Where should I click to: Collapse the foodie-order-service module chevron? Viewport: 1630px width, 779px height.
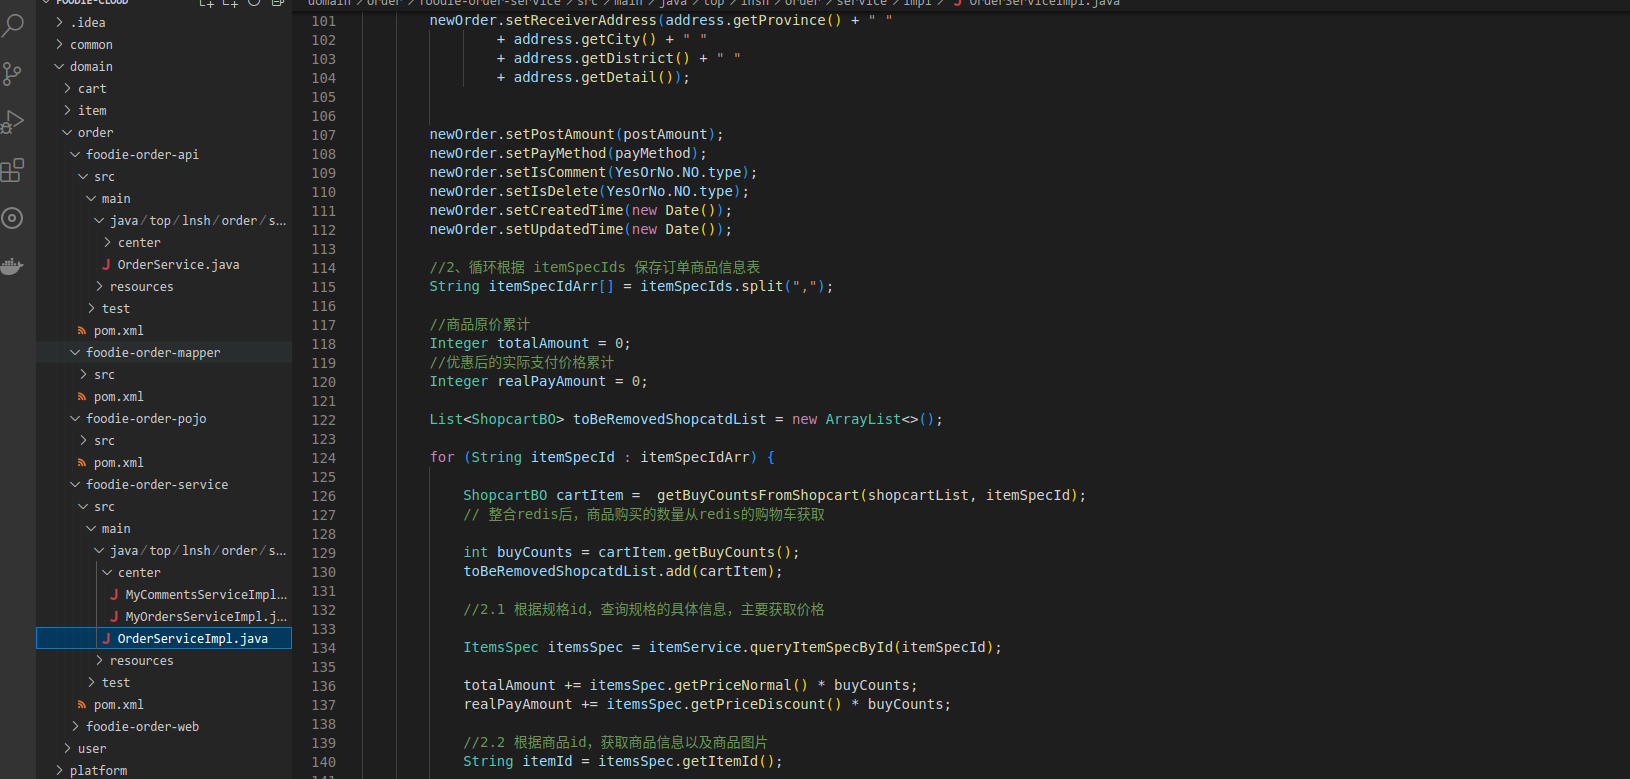pyautogui.click(x=75, y=484)
